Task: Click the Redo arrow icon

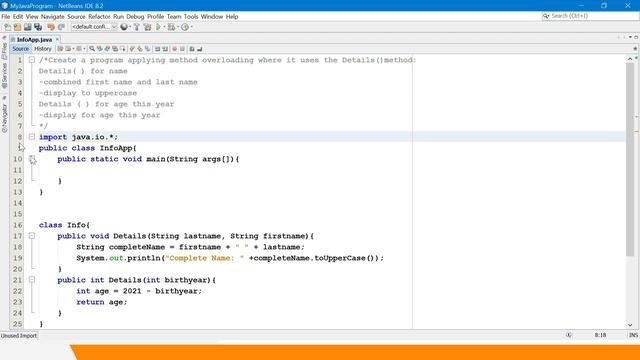Action: 61,27
